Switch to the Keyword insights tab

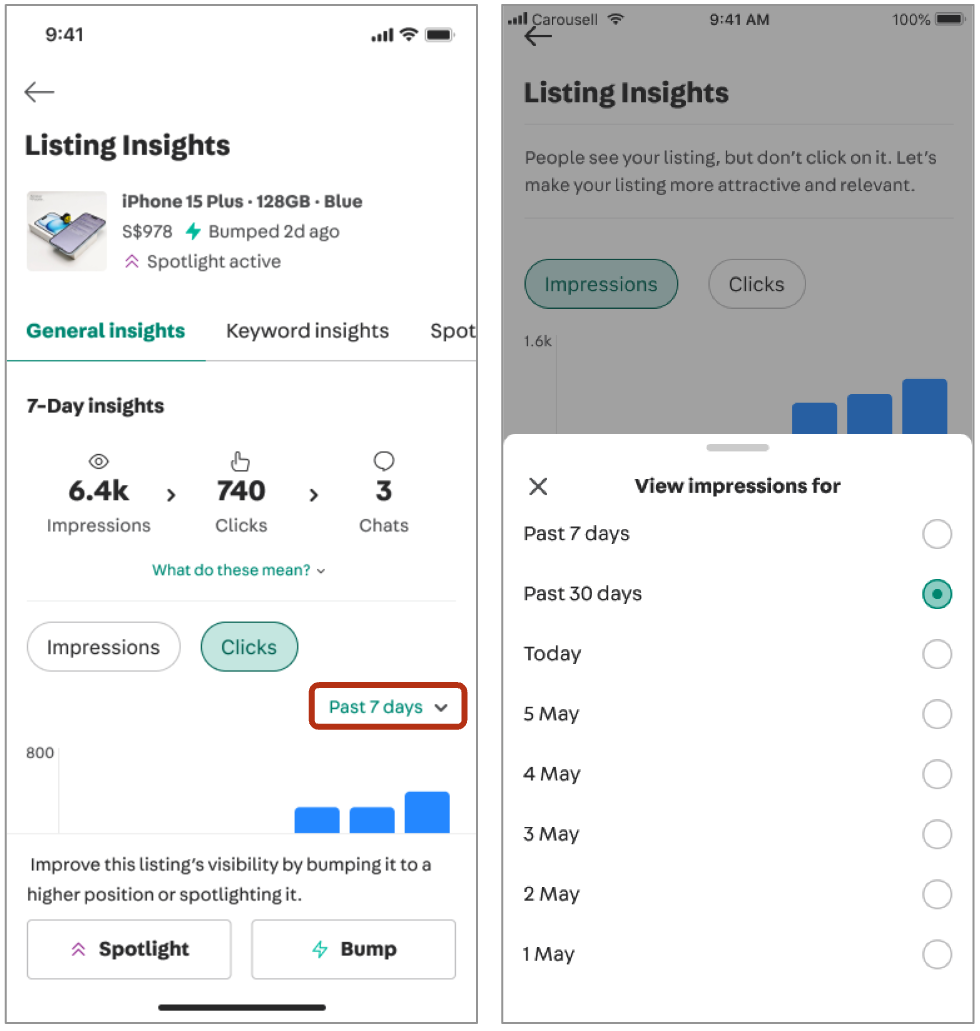point(307,331)
